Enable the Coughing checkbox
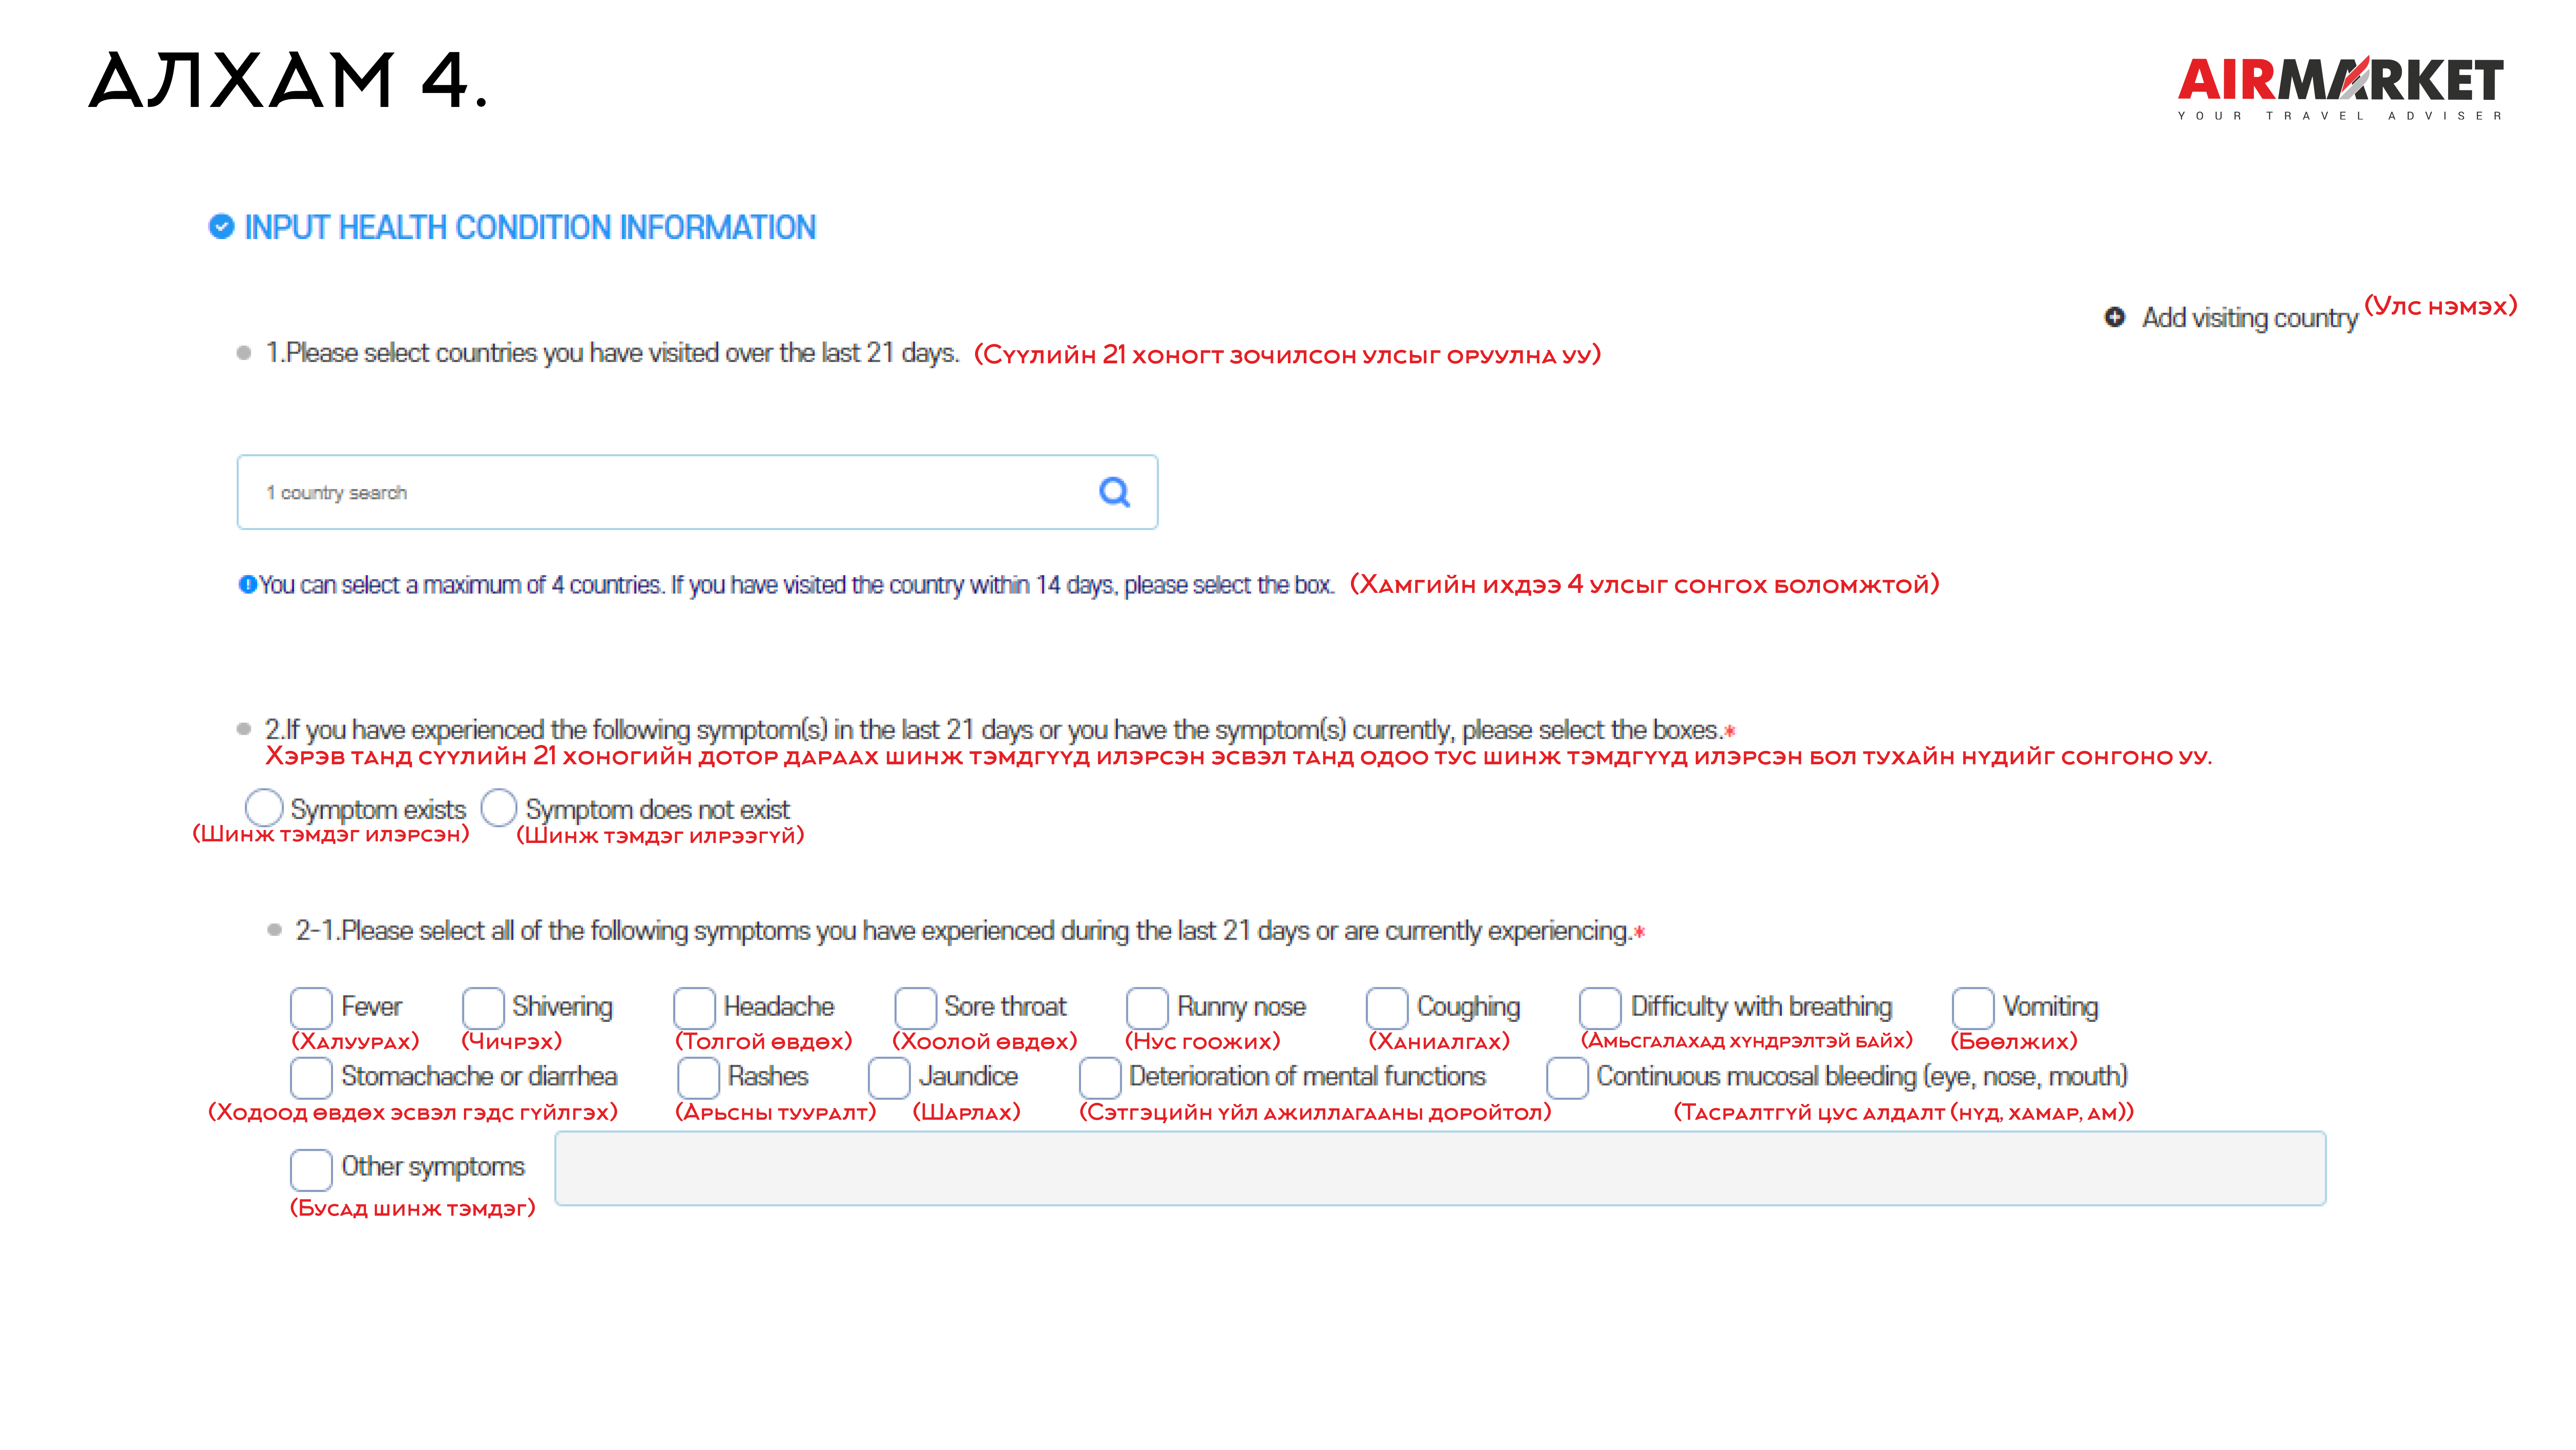Screen dimensions: 2576x1450 (1387, 1008)
